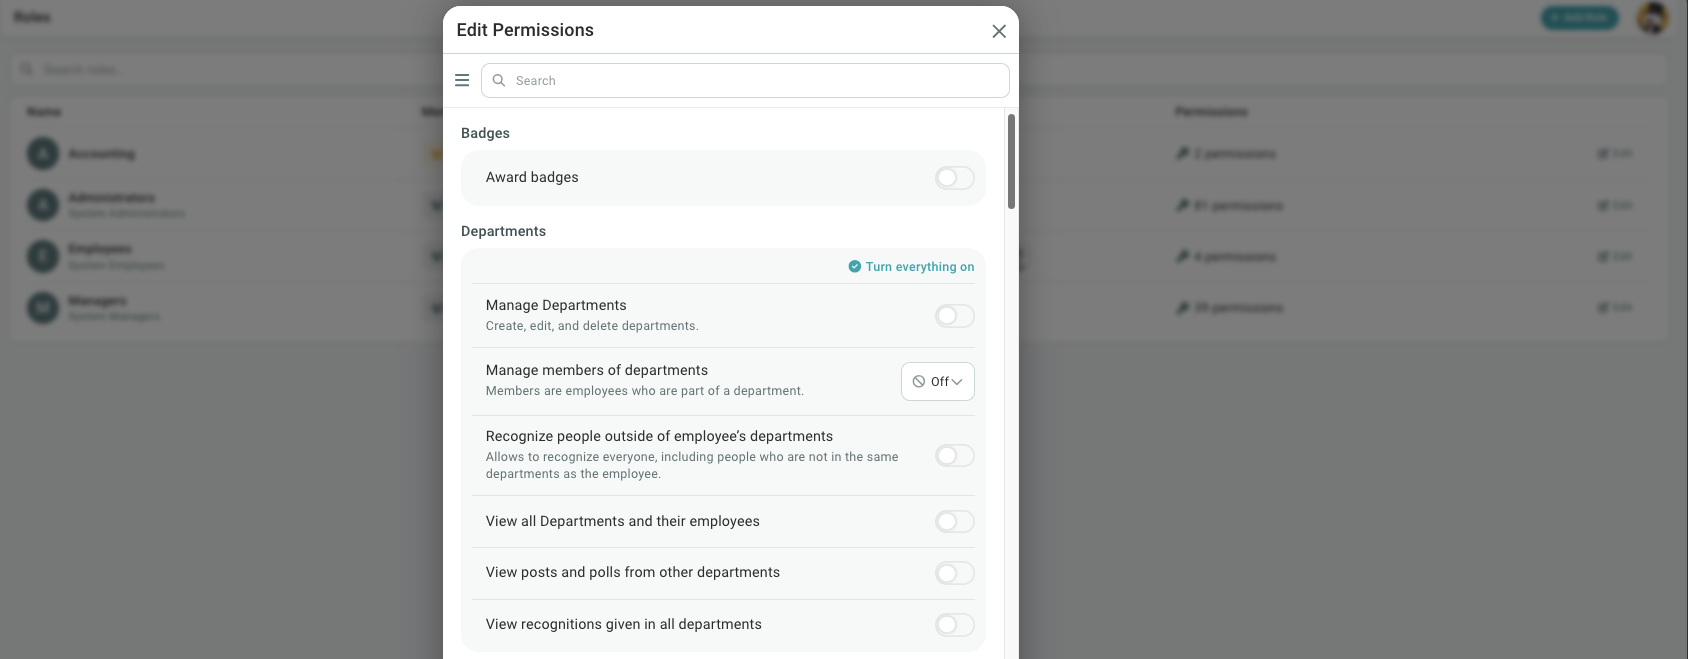Close the Edit Permissions dialog
This screenshot has width=1688, height=659.
[x=998, y=31]
